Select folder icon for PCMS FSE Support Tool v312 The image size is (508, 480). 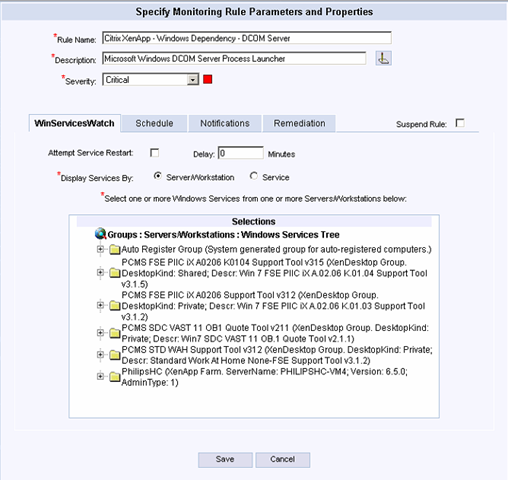(115, 306)
